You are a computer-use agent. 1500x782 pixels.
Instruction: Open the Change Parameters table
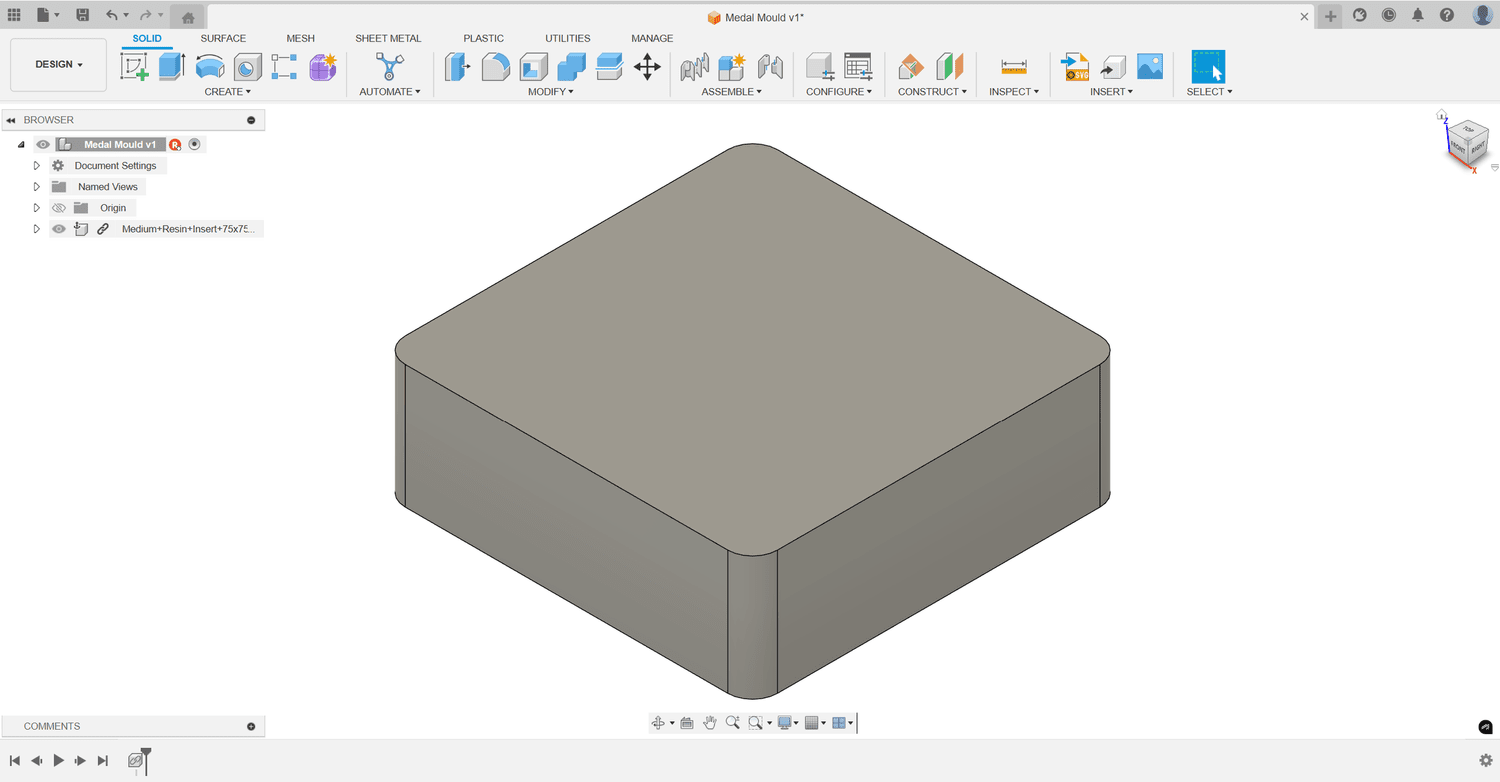pos(858,67)
